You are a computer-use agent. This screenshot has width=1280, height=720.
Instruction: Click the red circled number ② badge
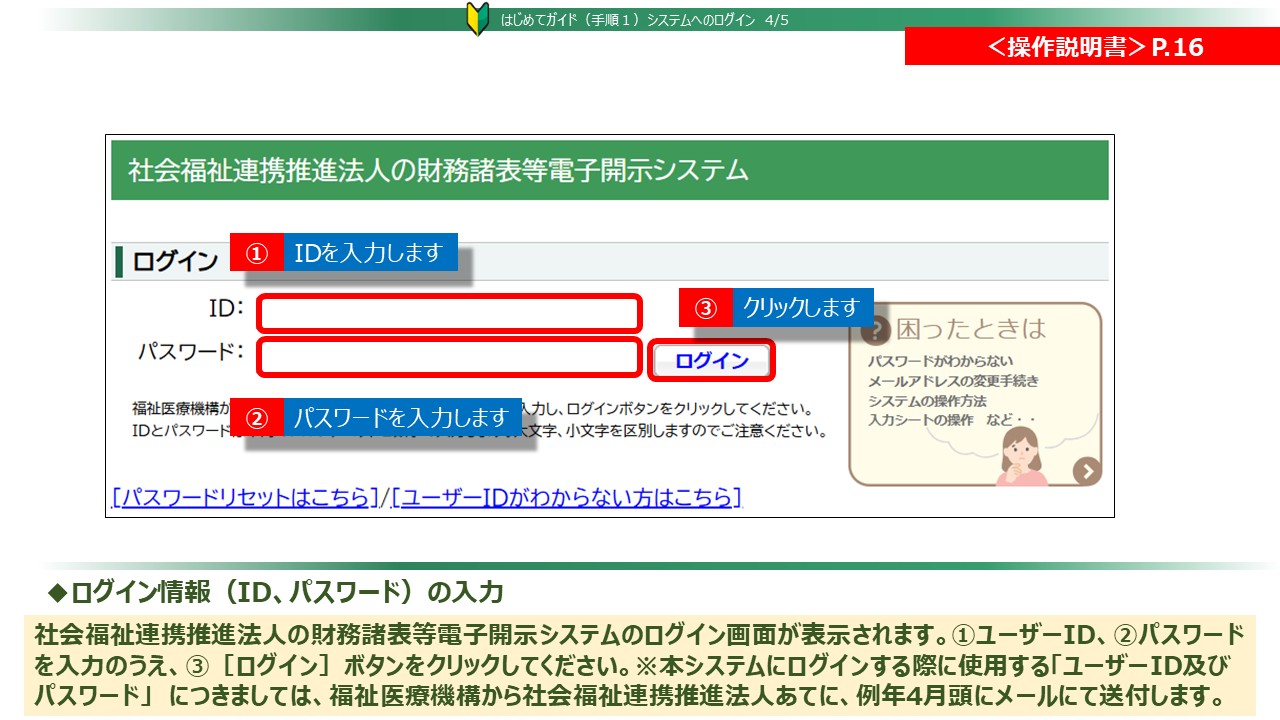point(257,418)
